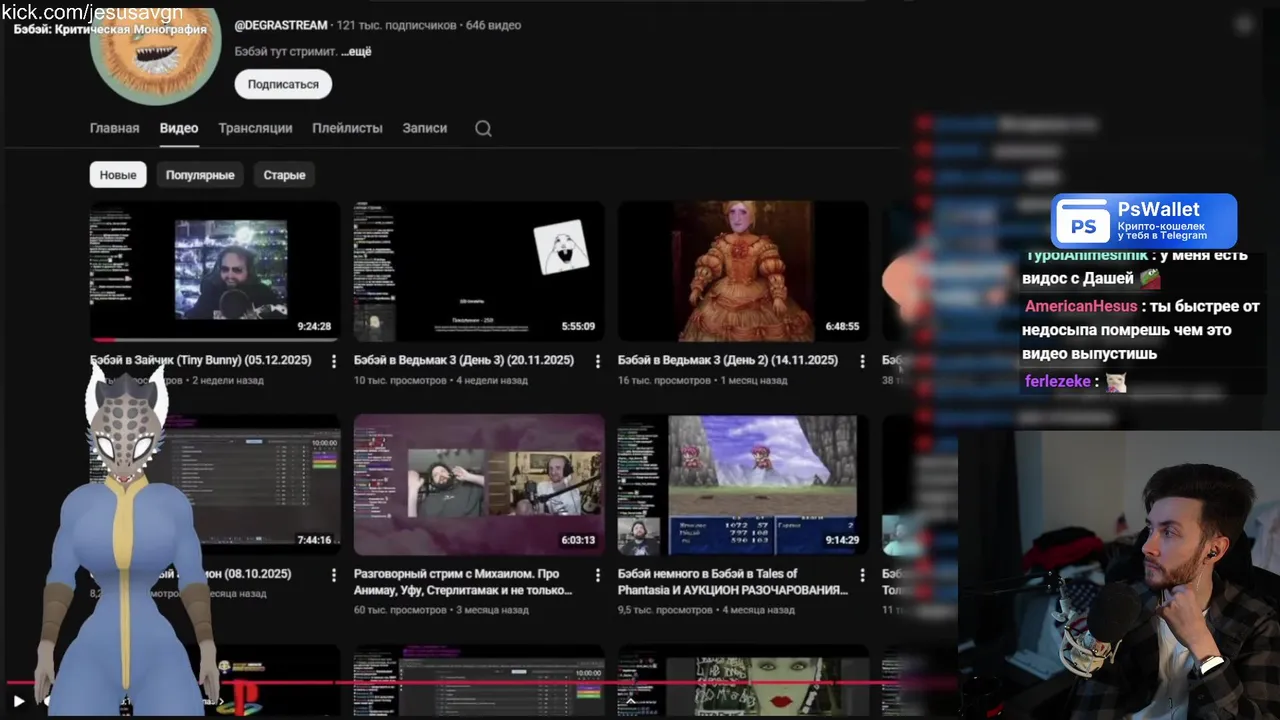This screenshot has height=720, width=1280.
Task: Click title Бэбэй в Ведьмак 3 (День 2)
Action: (728, 360)
